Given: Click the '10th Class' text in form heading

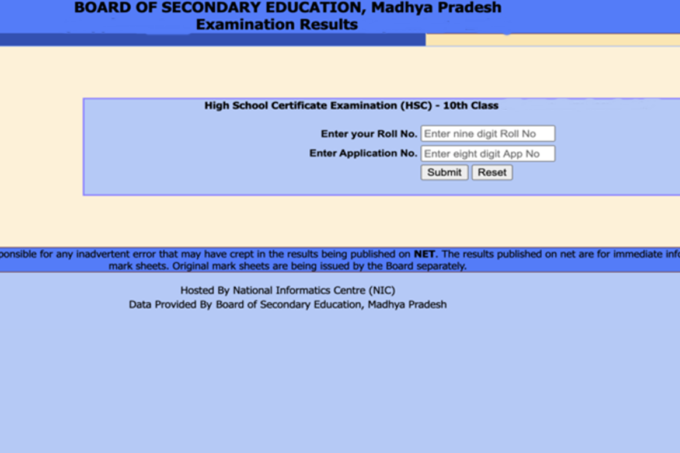Looking at the screenshot, I should pos(470,105).
